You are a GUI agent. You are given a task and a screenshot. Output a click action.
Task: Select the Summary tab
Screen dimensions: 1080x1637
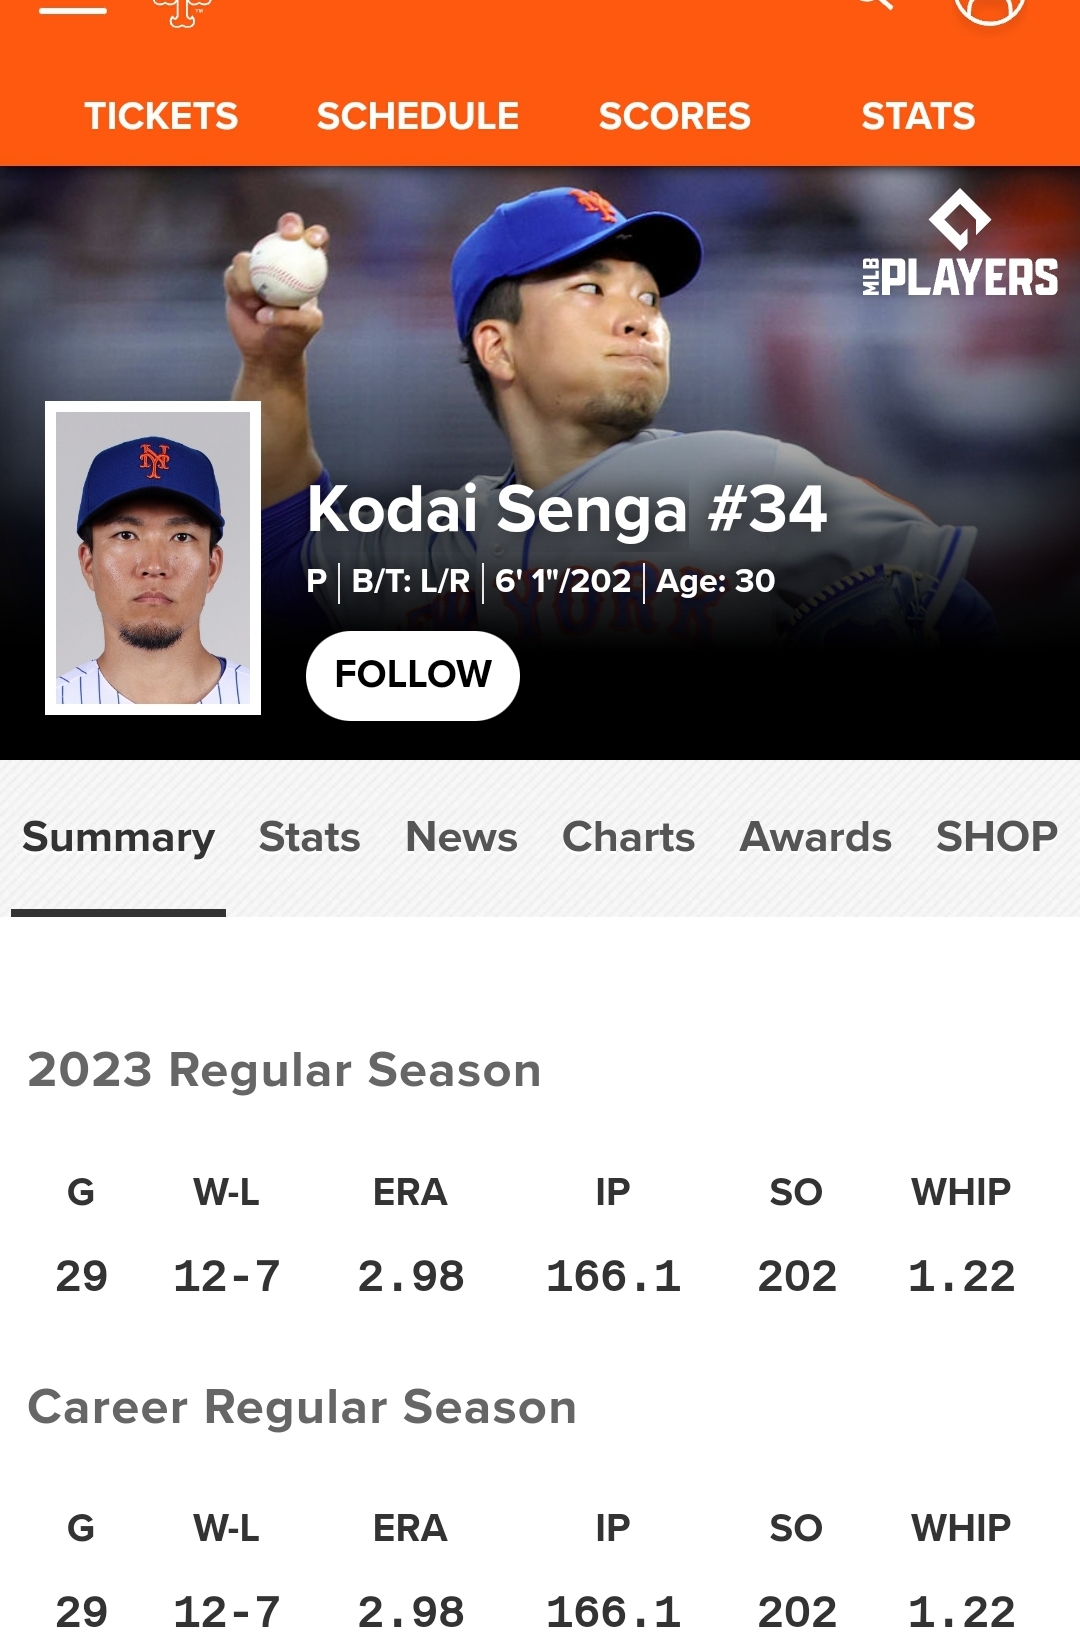(x=118, y=837)
